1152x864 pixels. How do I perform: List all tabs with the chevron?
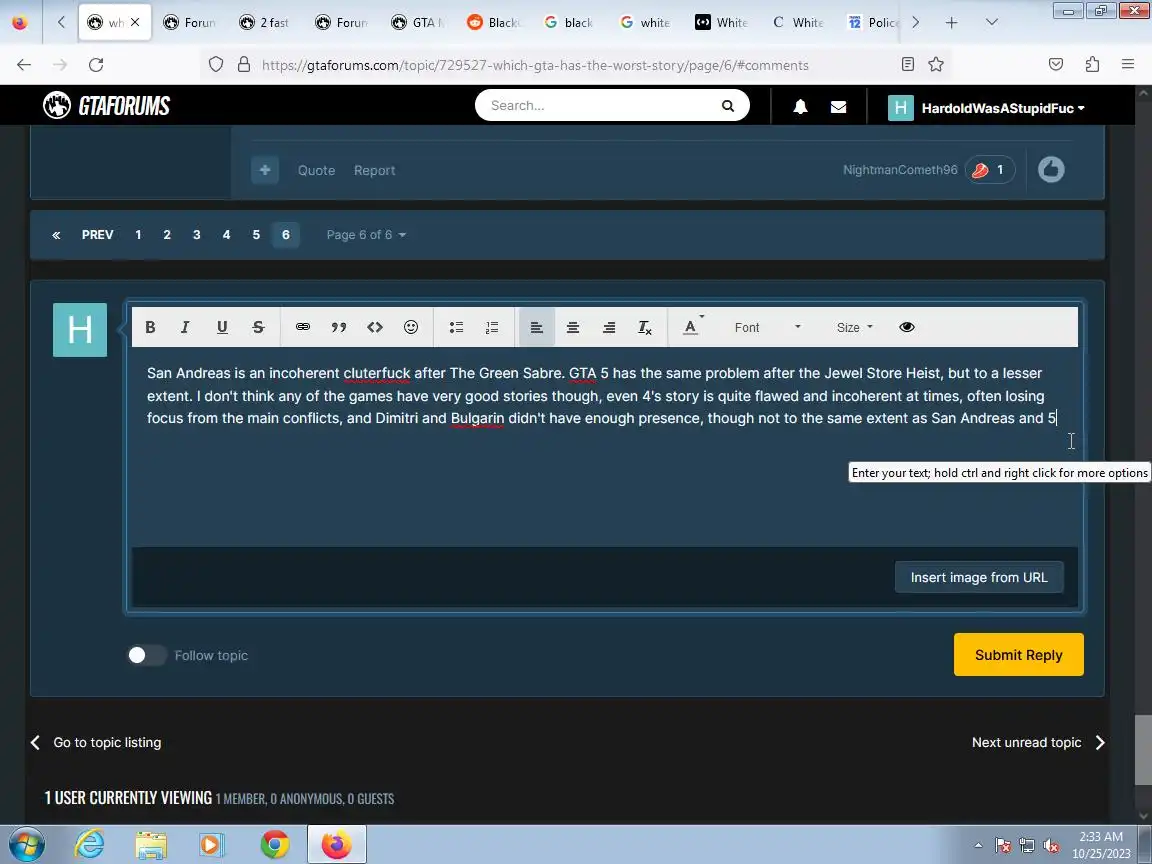(x=992, y=22)
